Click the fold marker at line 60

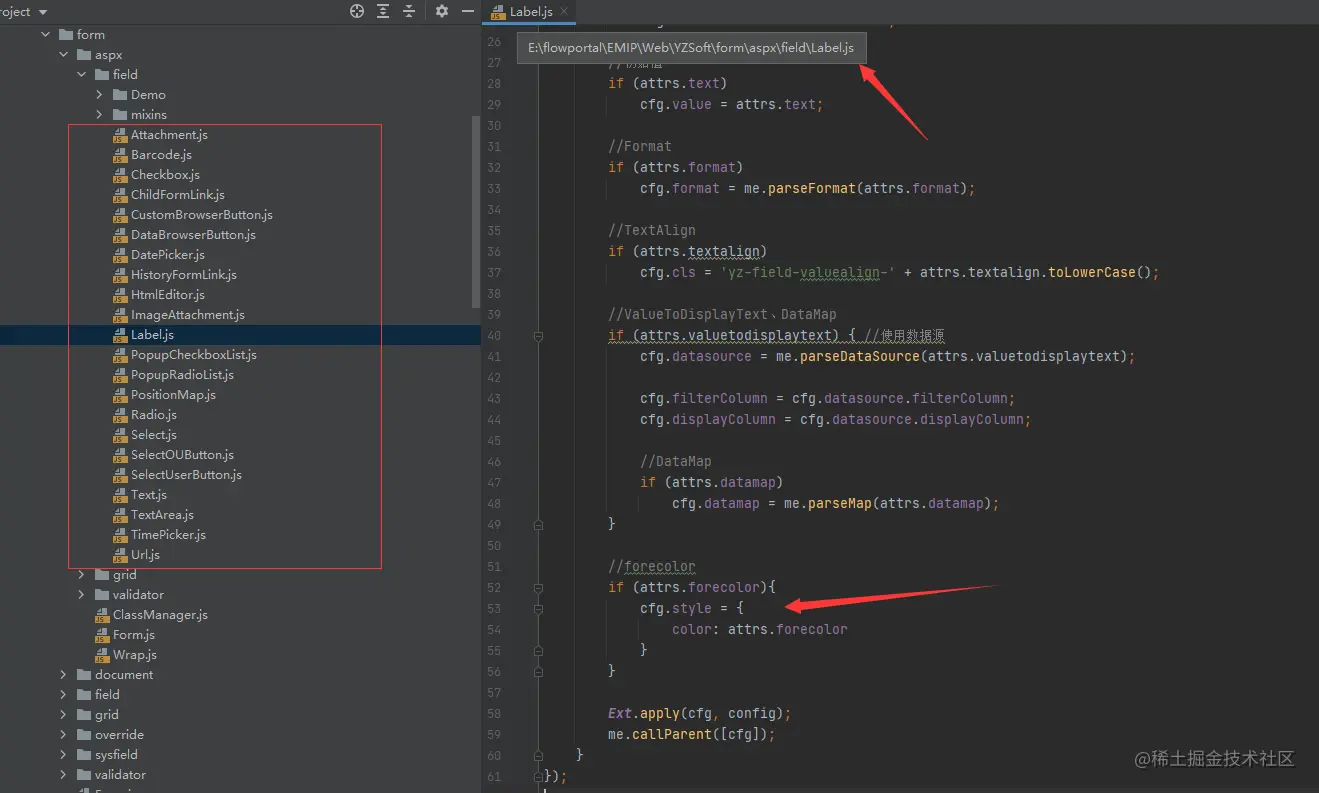coord(538,755)
